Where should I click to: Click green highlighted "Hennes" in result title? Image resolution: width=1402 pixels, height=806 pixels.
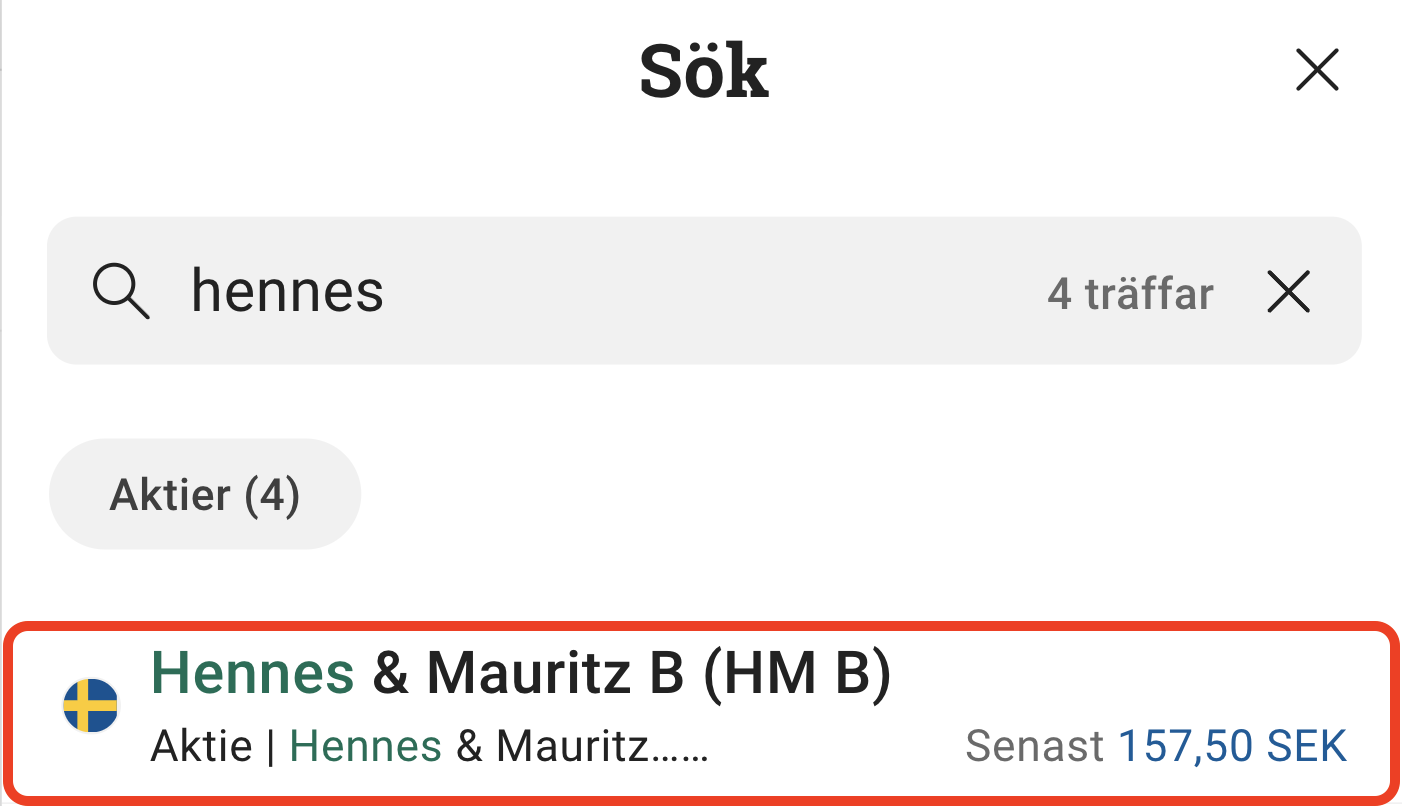(252, 674)
